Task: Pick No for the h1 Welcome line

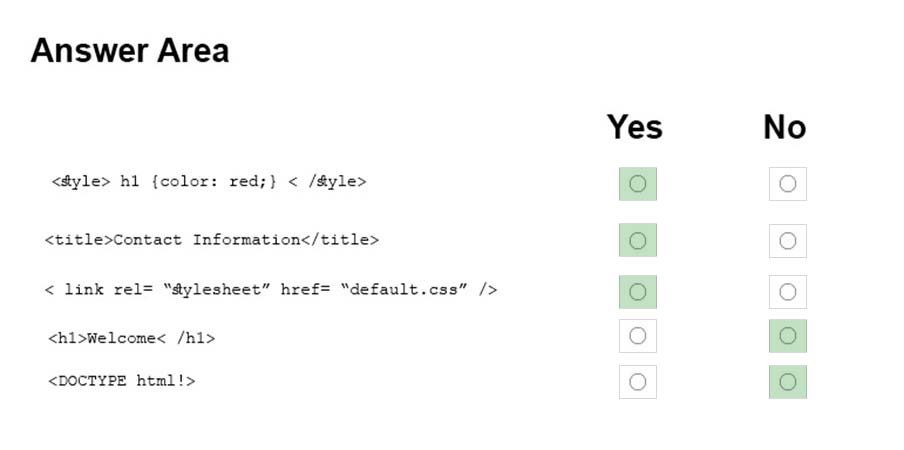Action: [x=788, y=335]
